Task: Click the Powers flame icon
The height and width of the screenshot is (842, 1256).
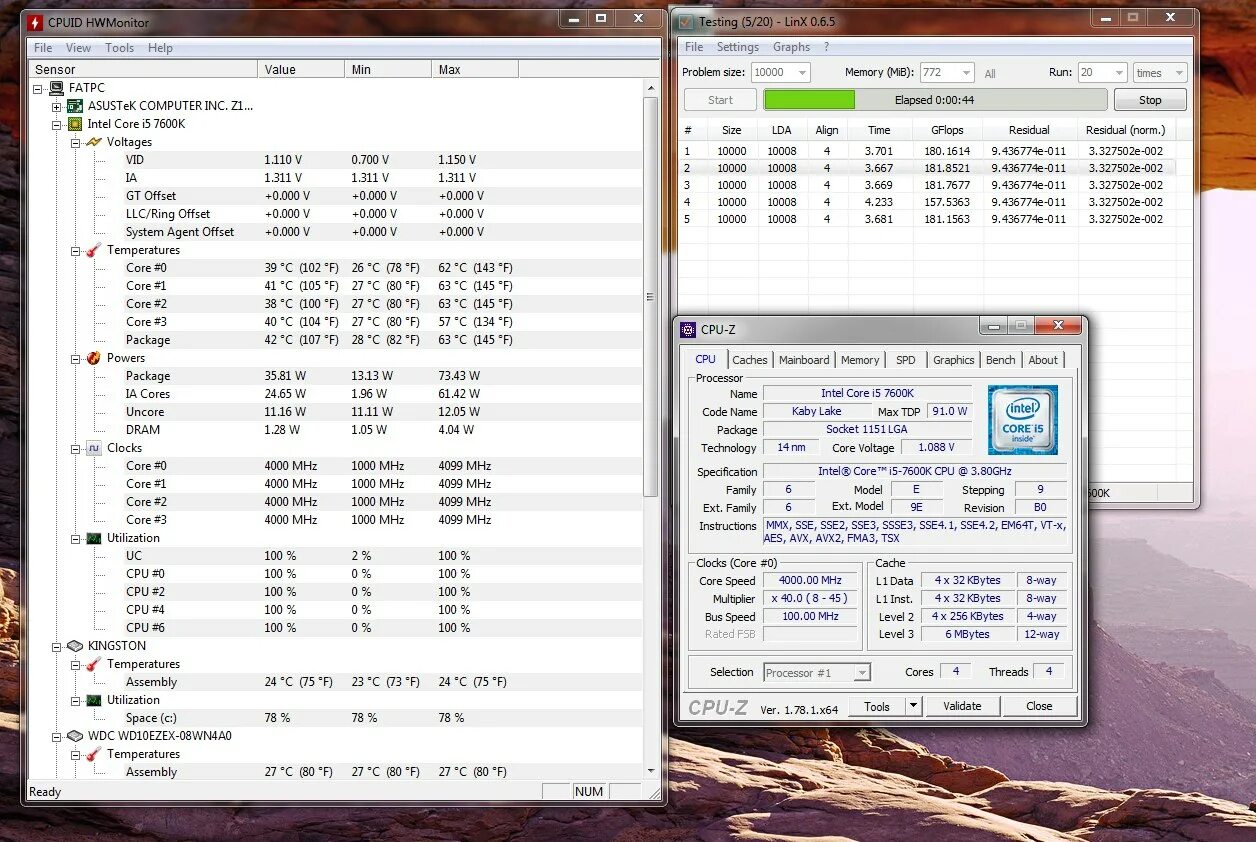Action: [x=94, y=358]
